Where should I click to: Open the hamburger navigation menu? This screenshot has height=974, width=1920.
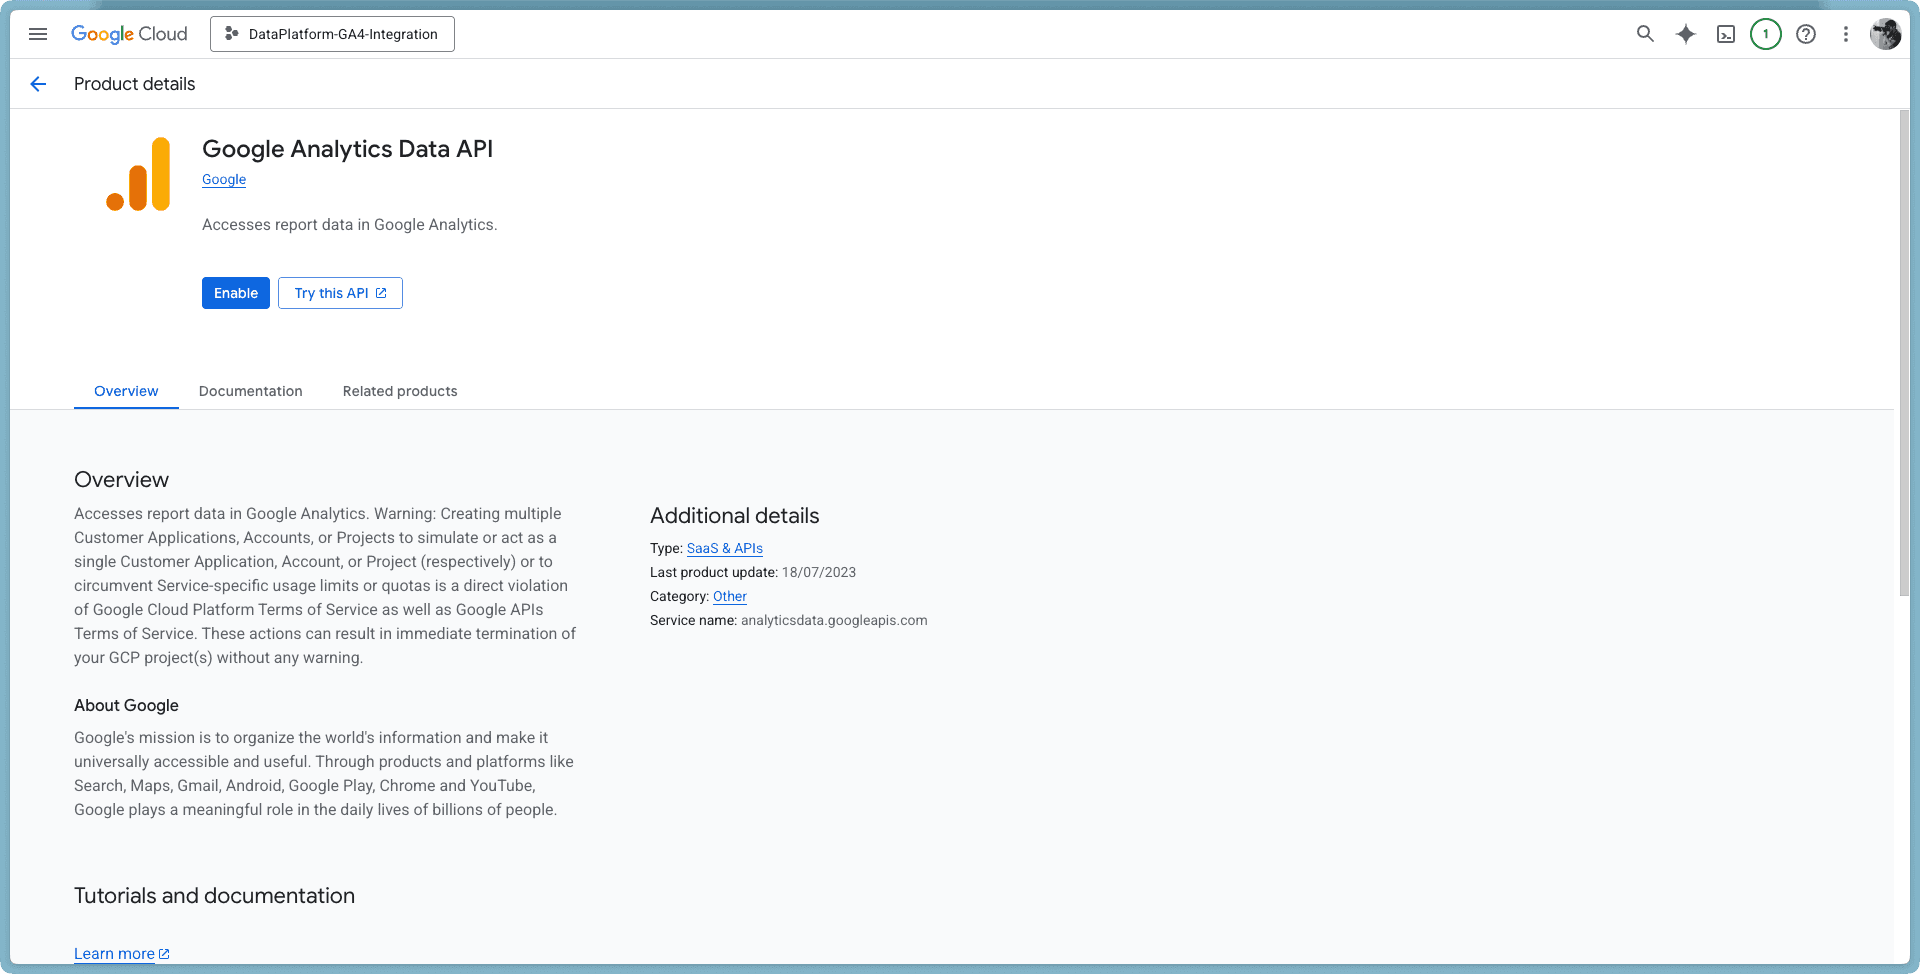pos(38,34)
